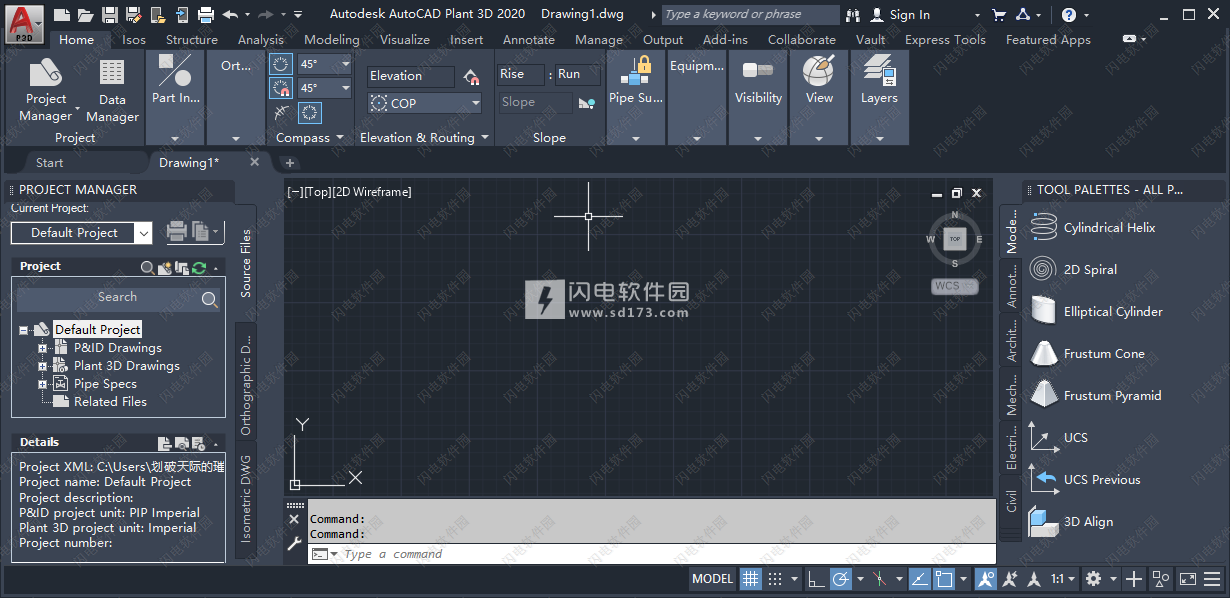This screenshot has width=1230, height=598.
Task: Click the new drawing tab plus button
Action: (290, 162)
